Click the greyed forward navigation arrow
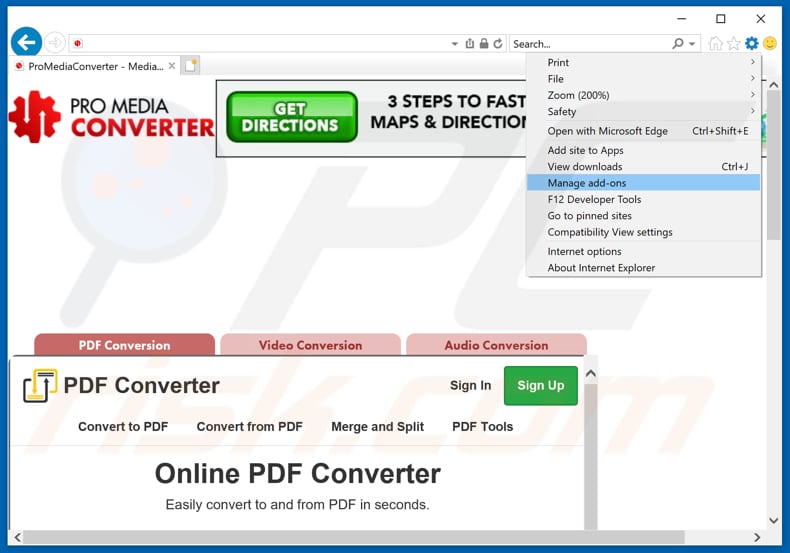The image size is (790, 553). [55, 42]
